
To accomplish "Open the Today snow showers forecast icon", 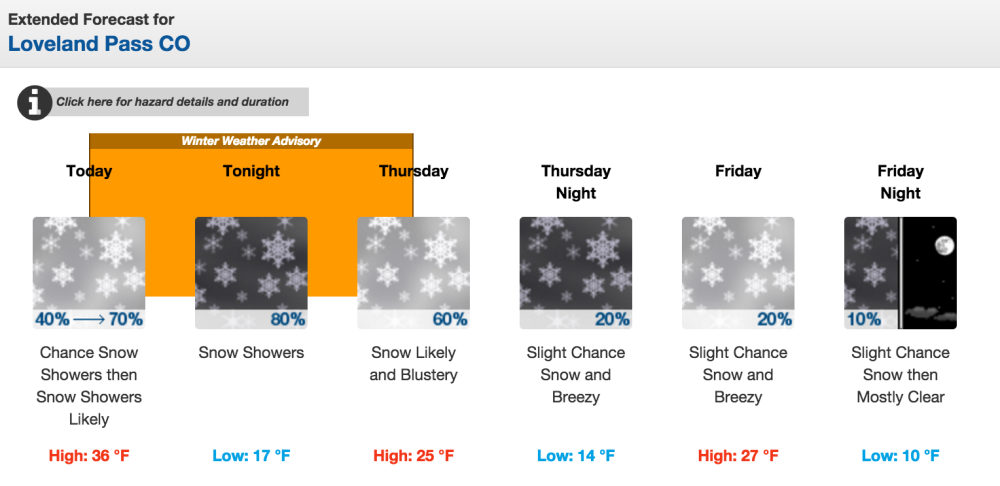I will pos(89,273).
